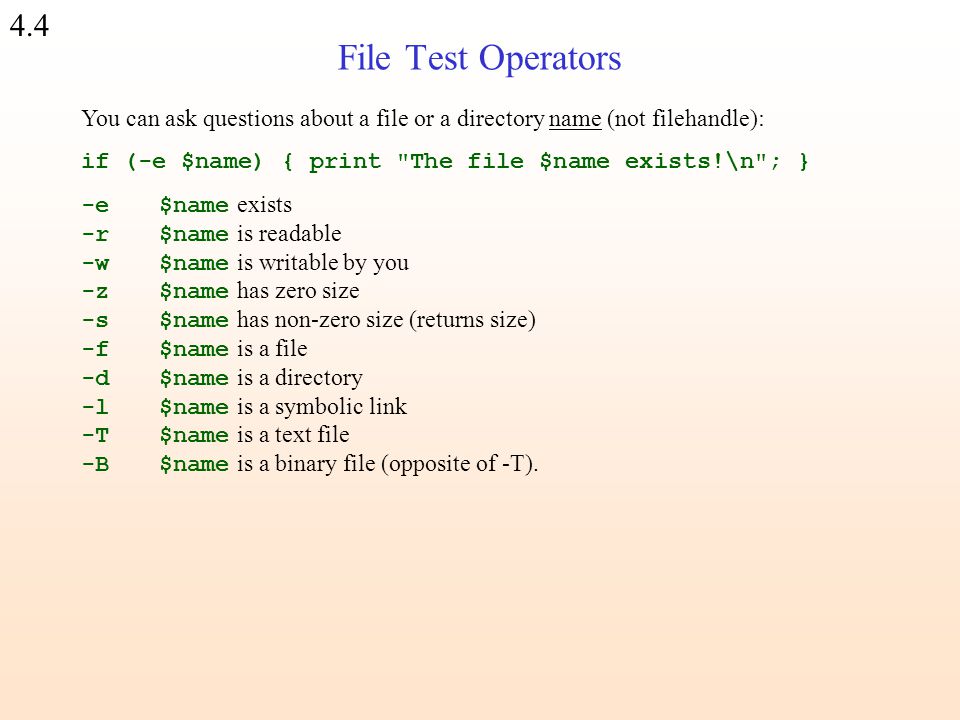Select the slide number 4.4

(29, 26)
